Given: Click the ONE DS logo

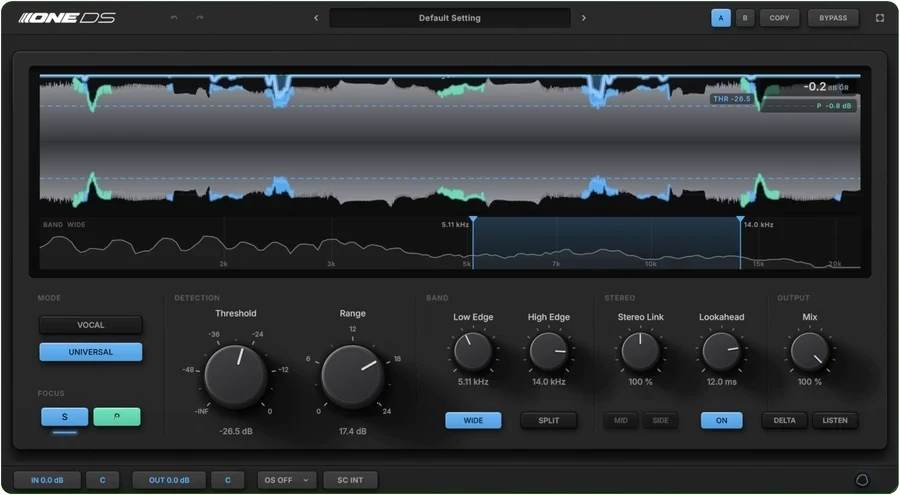Looking at the screenshot, I should (67, 18).
